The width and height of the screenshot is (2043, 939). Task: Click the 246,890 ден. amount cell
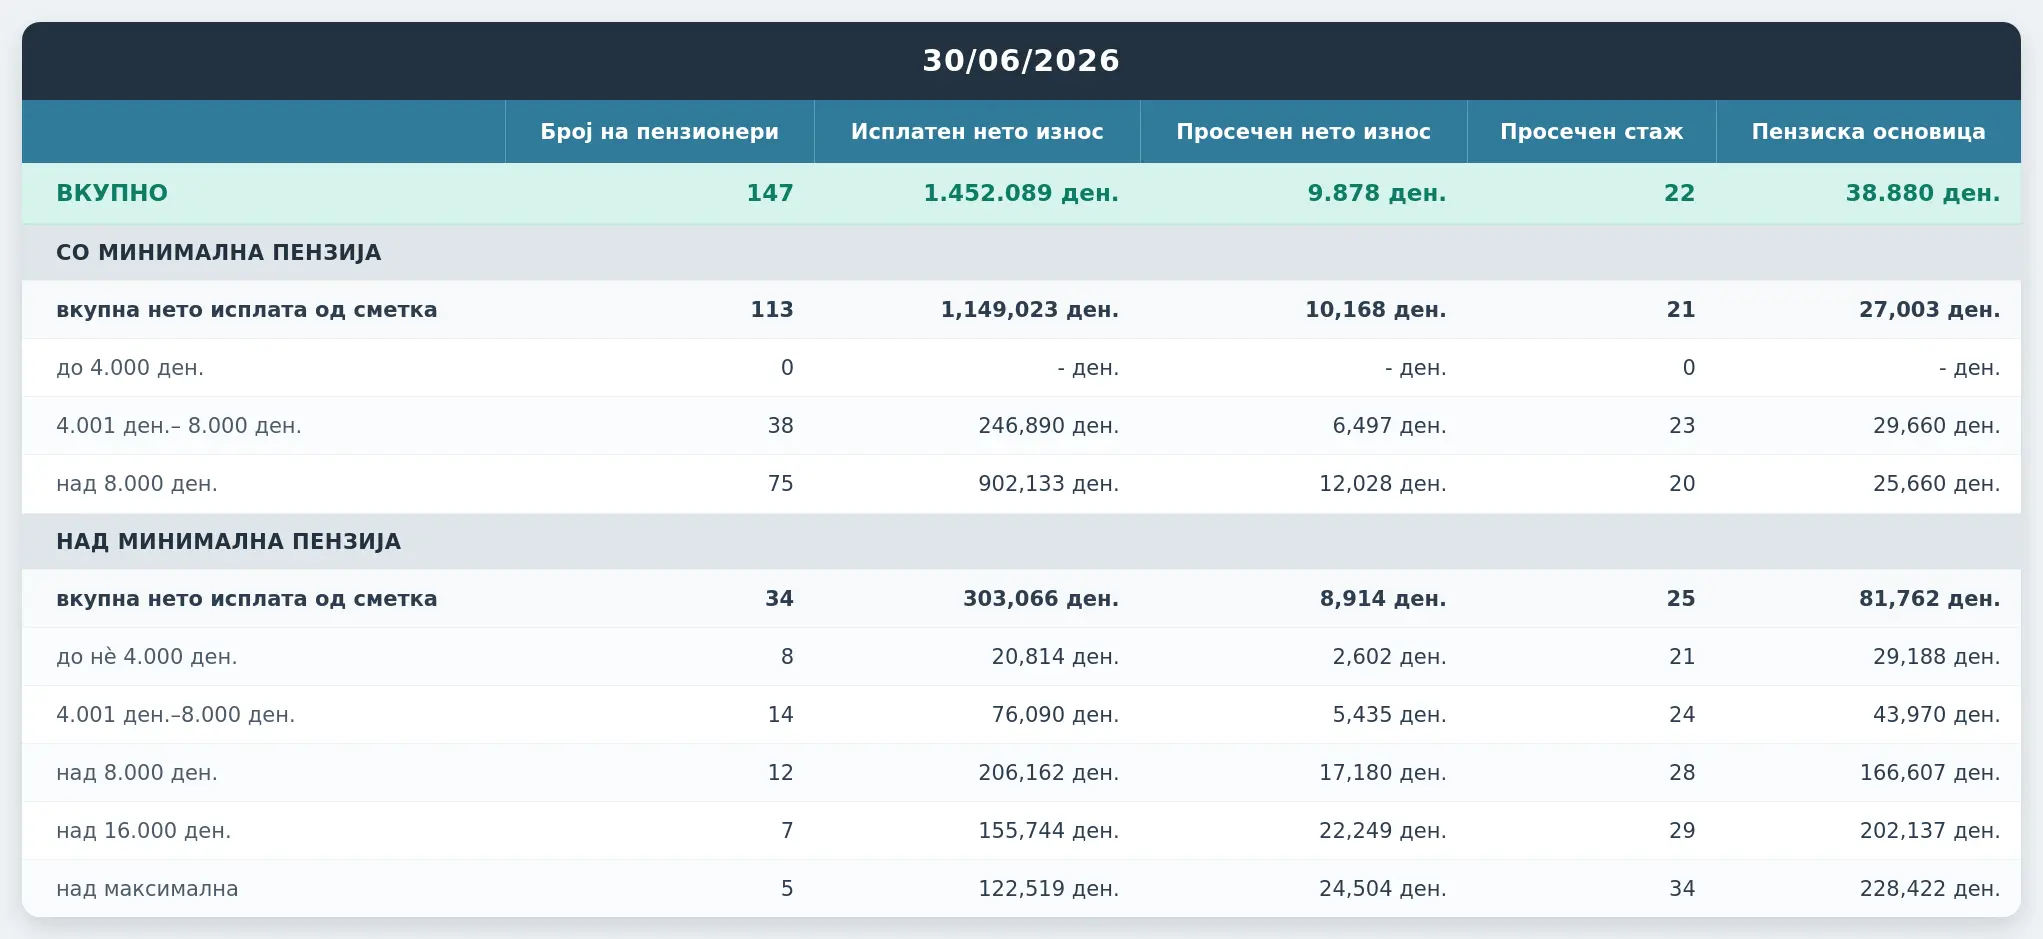(1049, 426)
